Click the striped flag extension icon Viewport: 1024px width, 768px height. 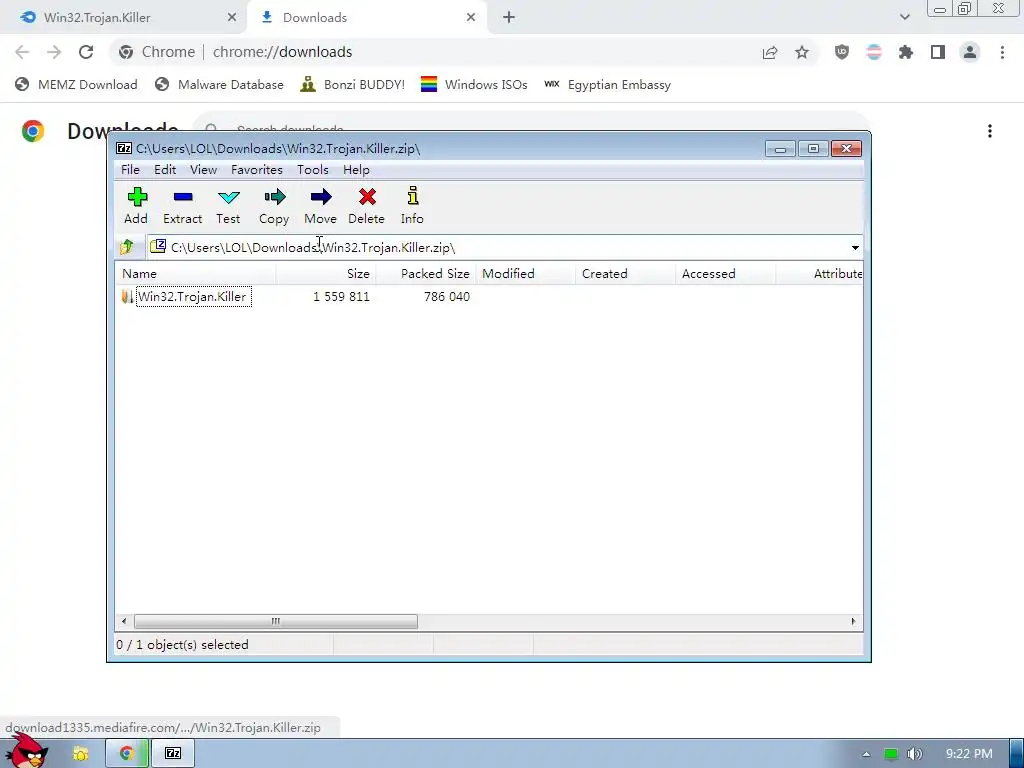[874, 52]
